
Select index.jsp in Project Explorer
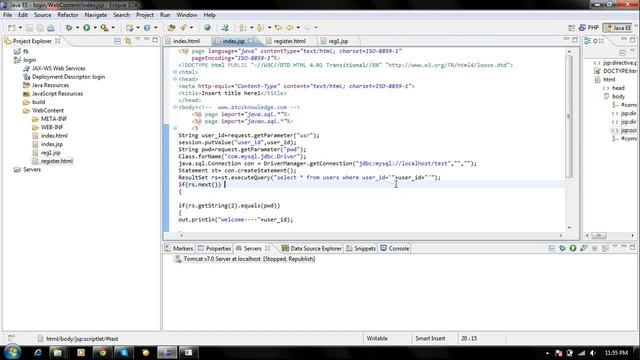point(51,144)
